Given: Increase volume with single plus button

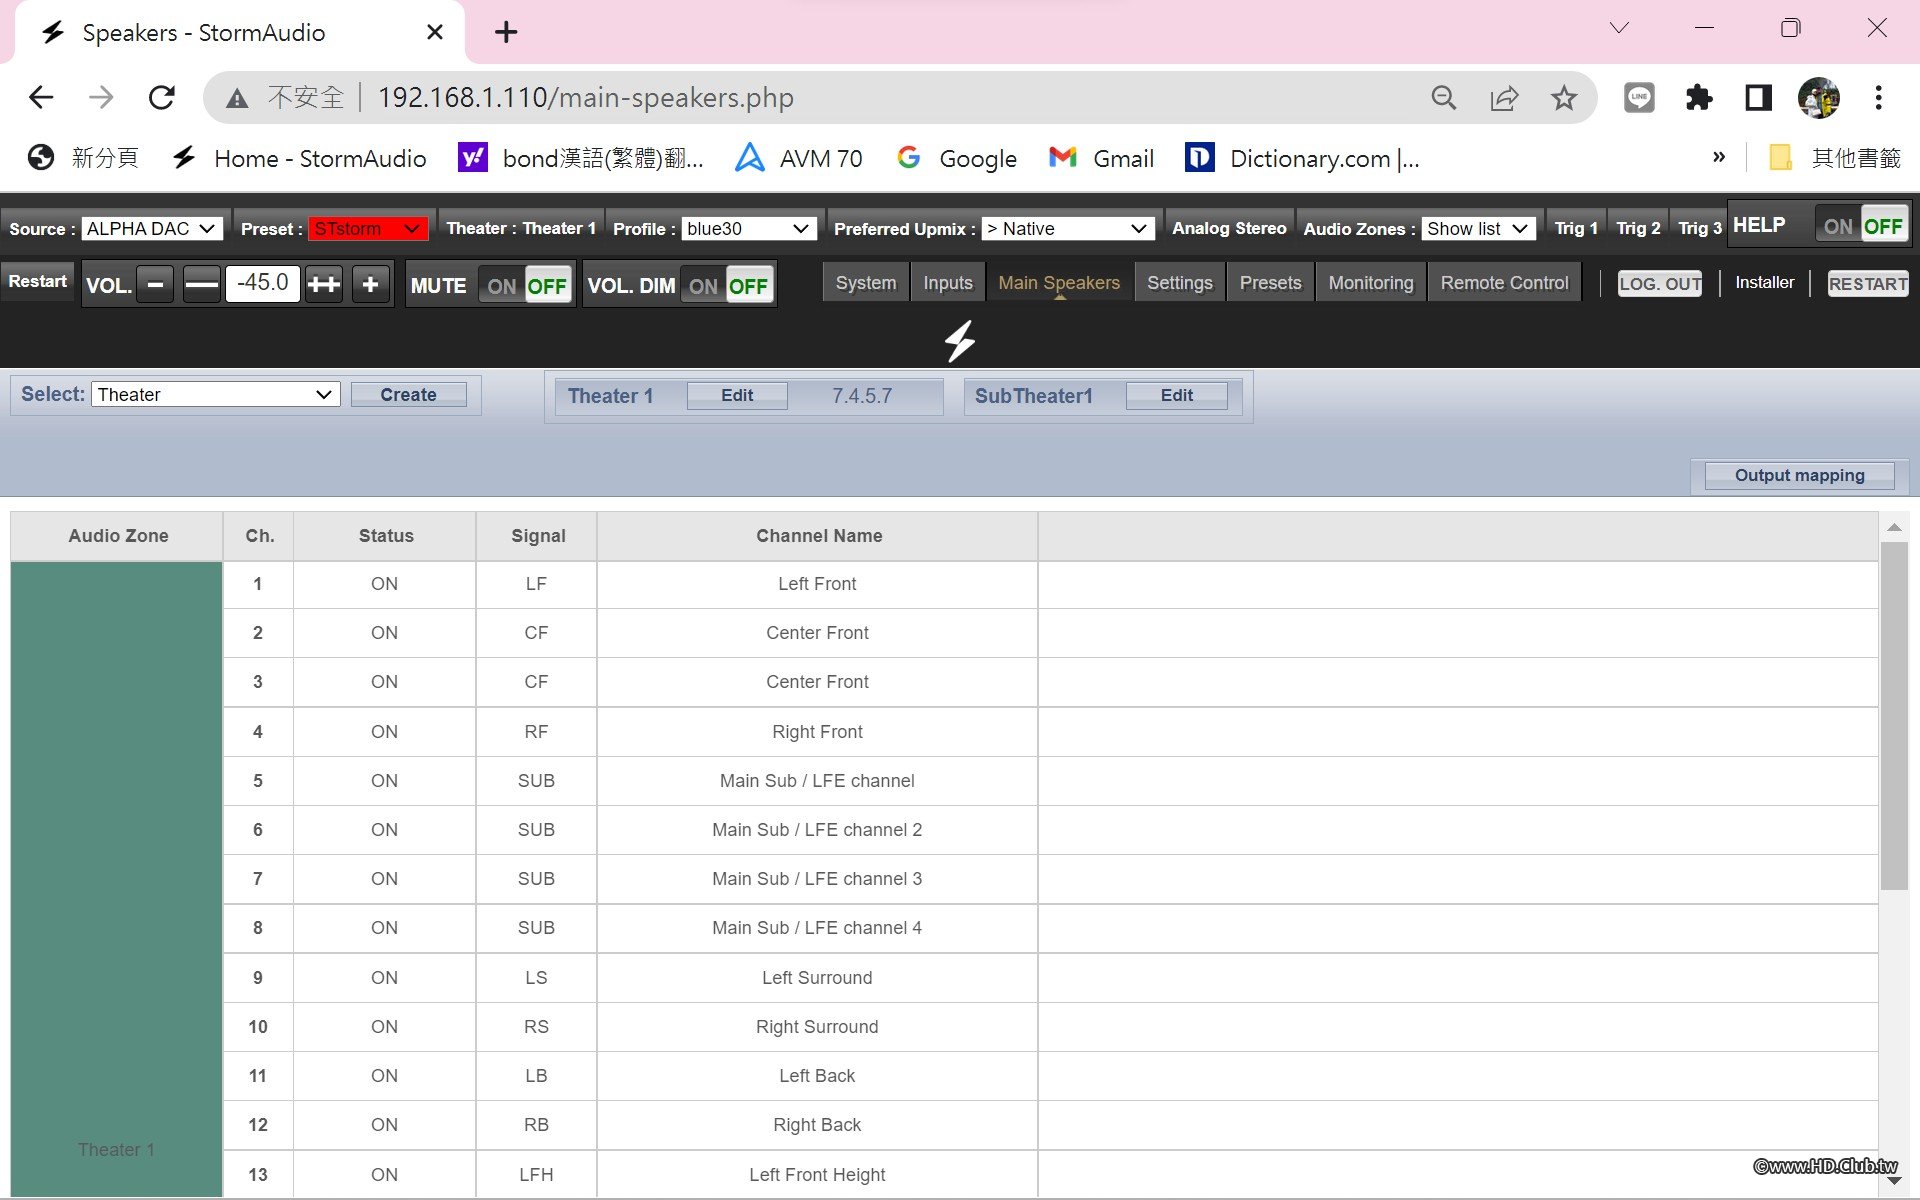Looking at the screenshot, I should tap(370, 285).
